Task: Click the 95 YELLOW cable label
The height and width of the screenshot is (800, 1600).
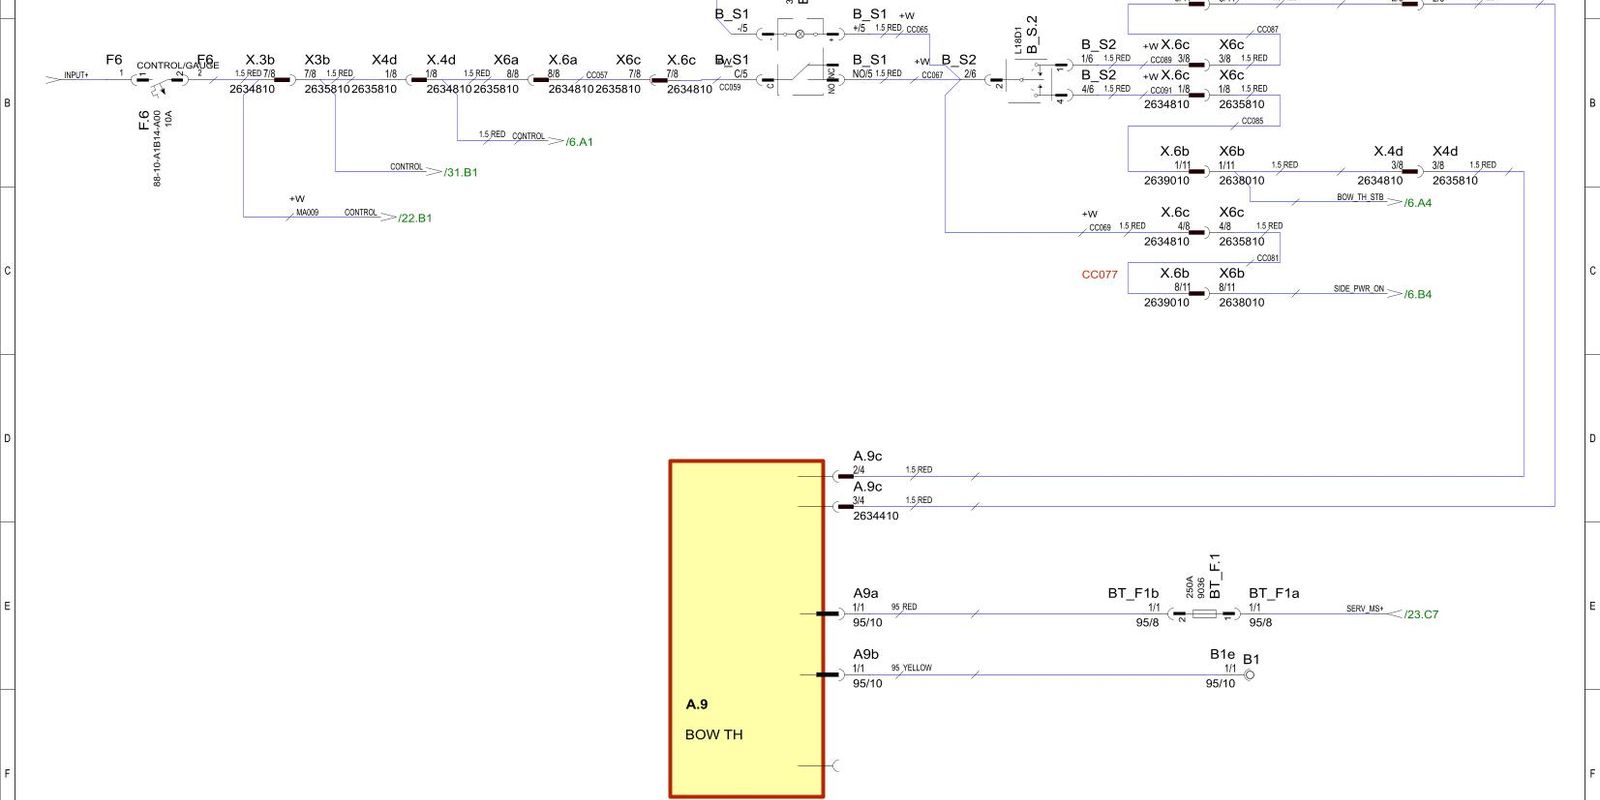Action: click(911, 668)
